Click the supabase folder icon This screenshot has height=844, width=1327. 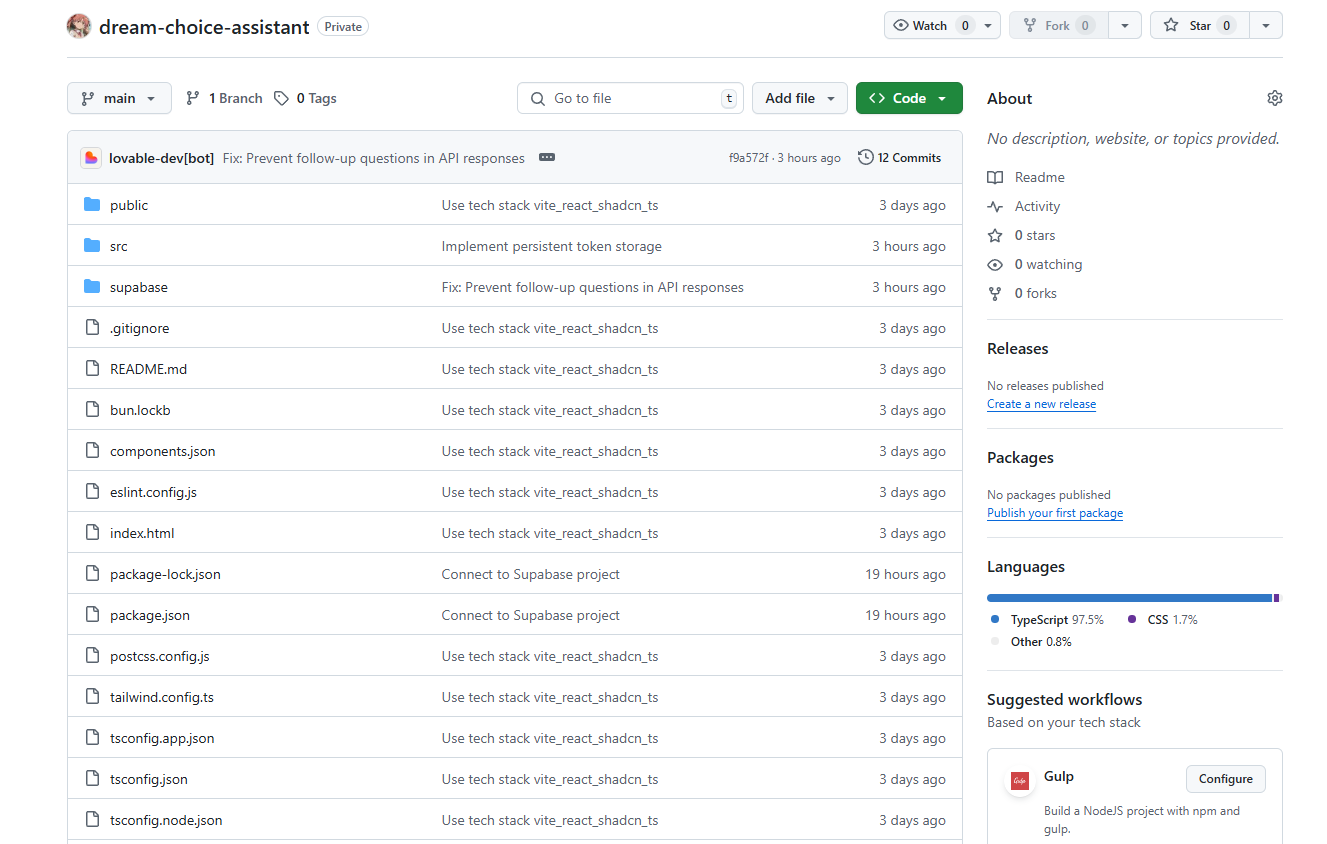(x=92, y=287)
